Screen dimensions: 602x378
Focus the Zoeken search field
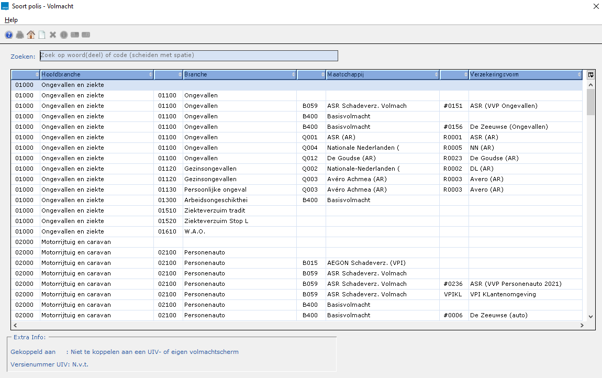point(189,56)
